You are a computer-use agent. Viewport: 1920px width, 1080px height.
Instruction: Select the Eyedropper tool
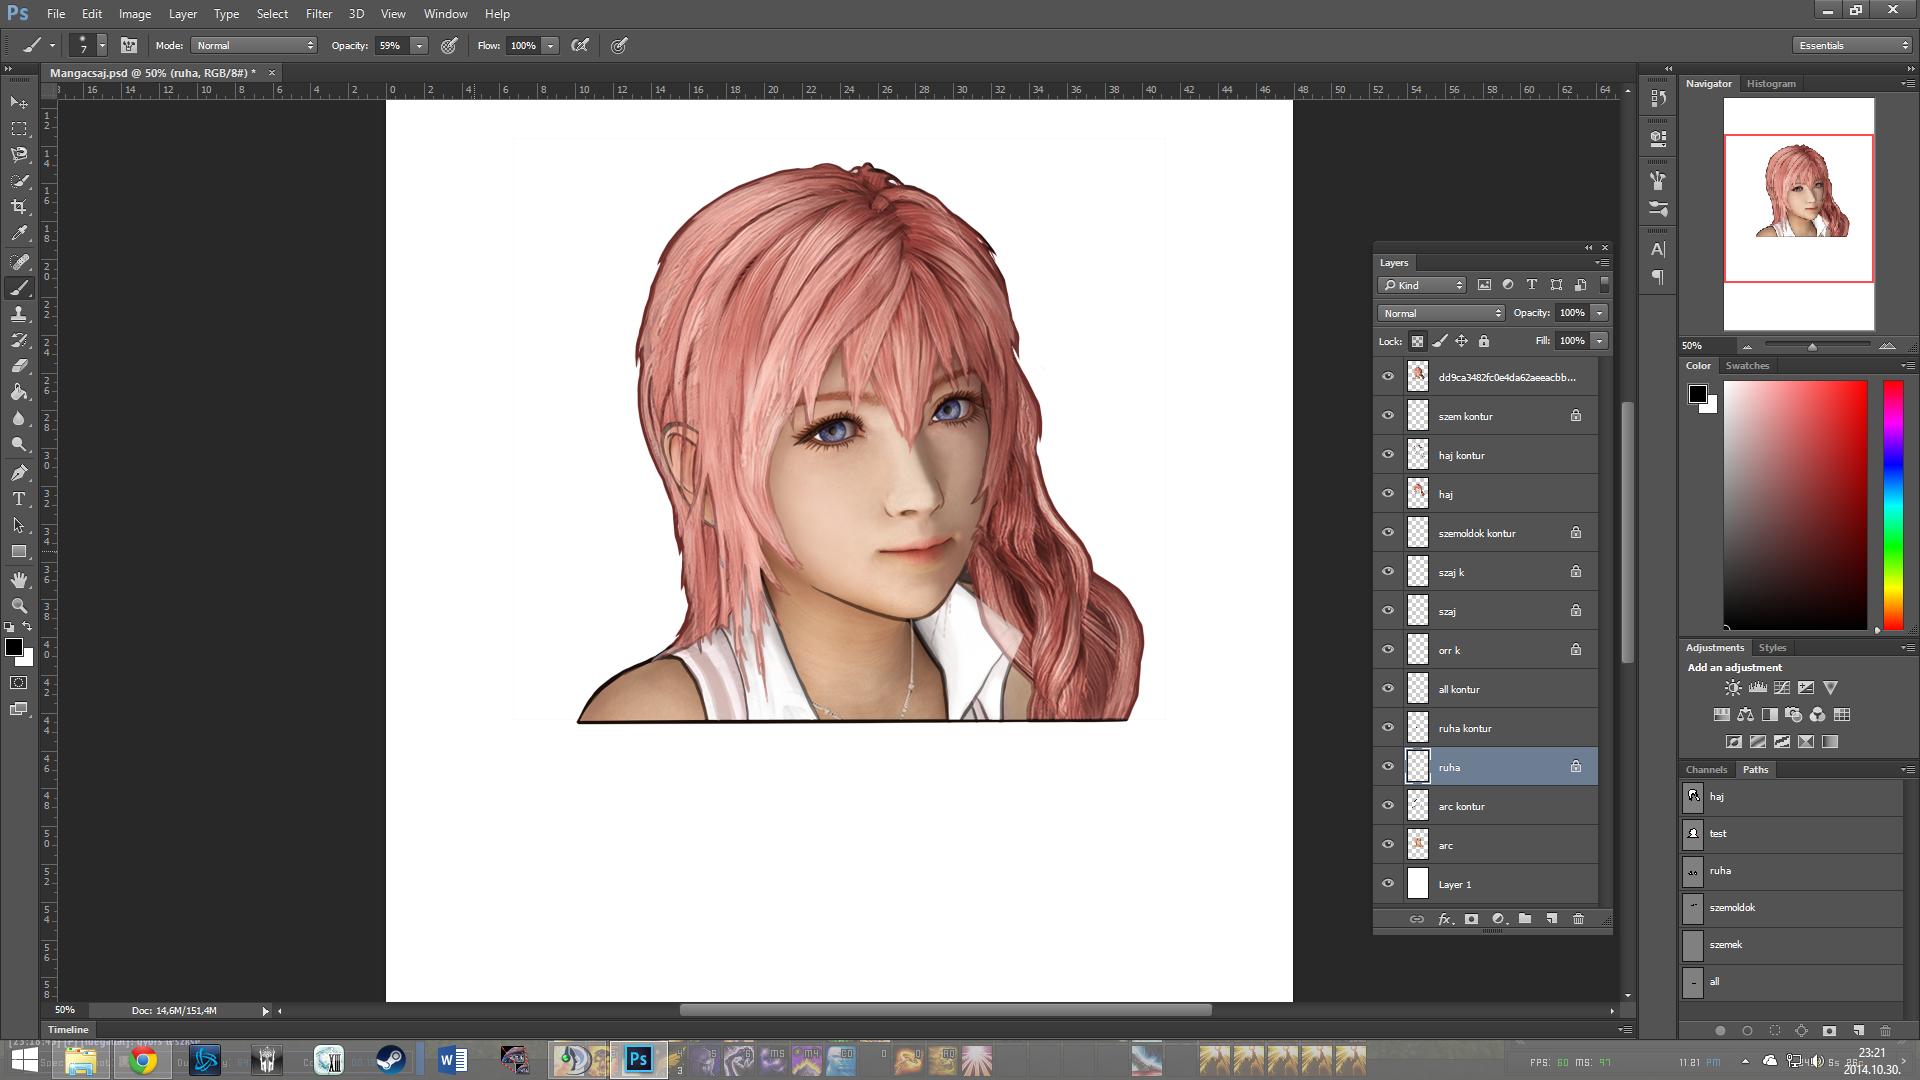click(19, 233)
